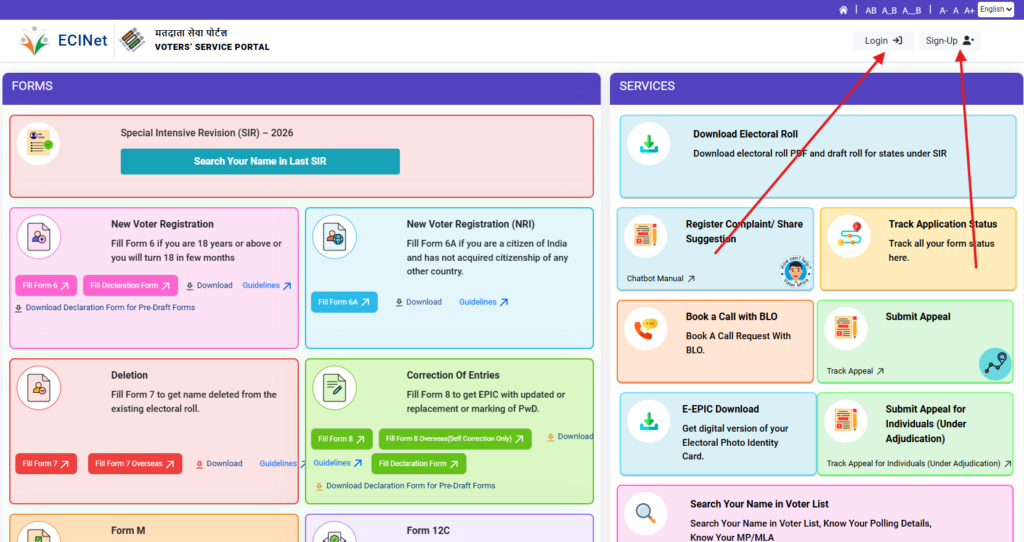Image resolution: width=1024 pixels, height=542 pixels.
Task: Click the Fill Form 8 button
Action: [342, 439]
